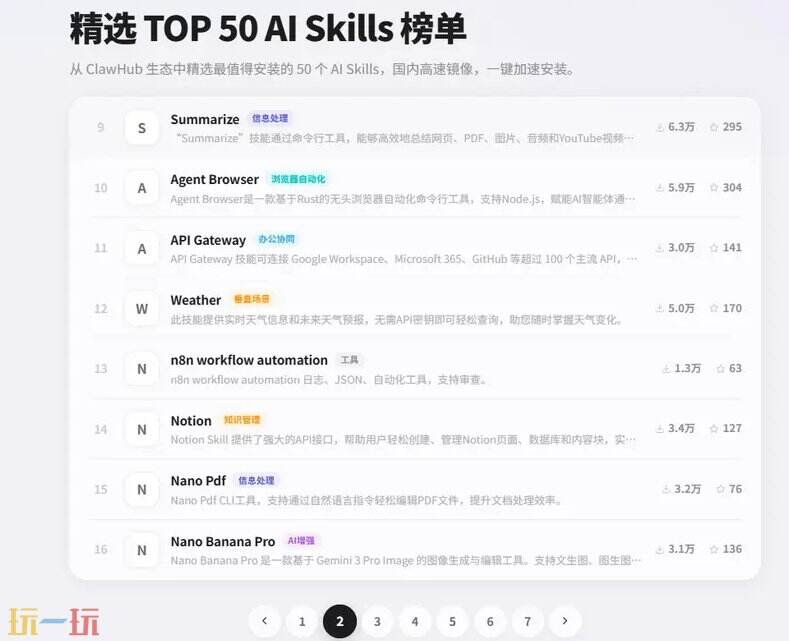Click Nano Banana Pro download icon
Viewport: 789px width, 641px height.
click(x=660, y=549)
